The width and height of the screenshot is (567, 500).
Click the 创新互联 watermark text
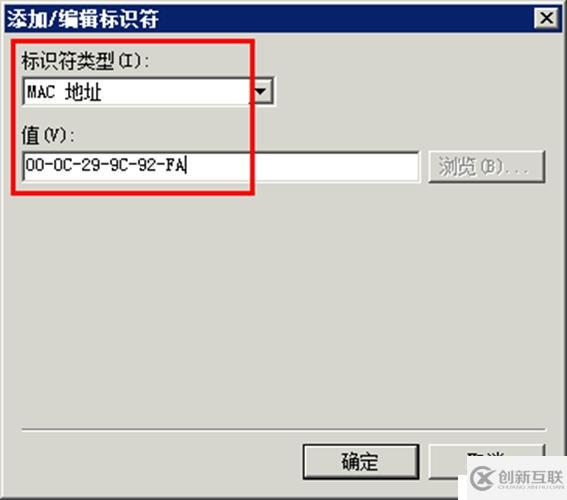[530, 477]
